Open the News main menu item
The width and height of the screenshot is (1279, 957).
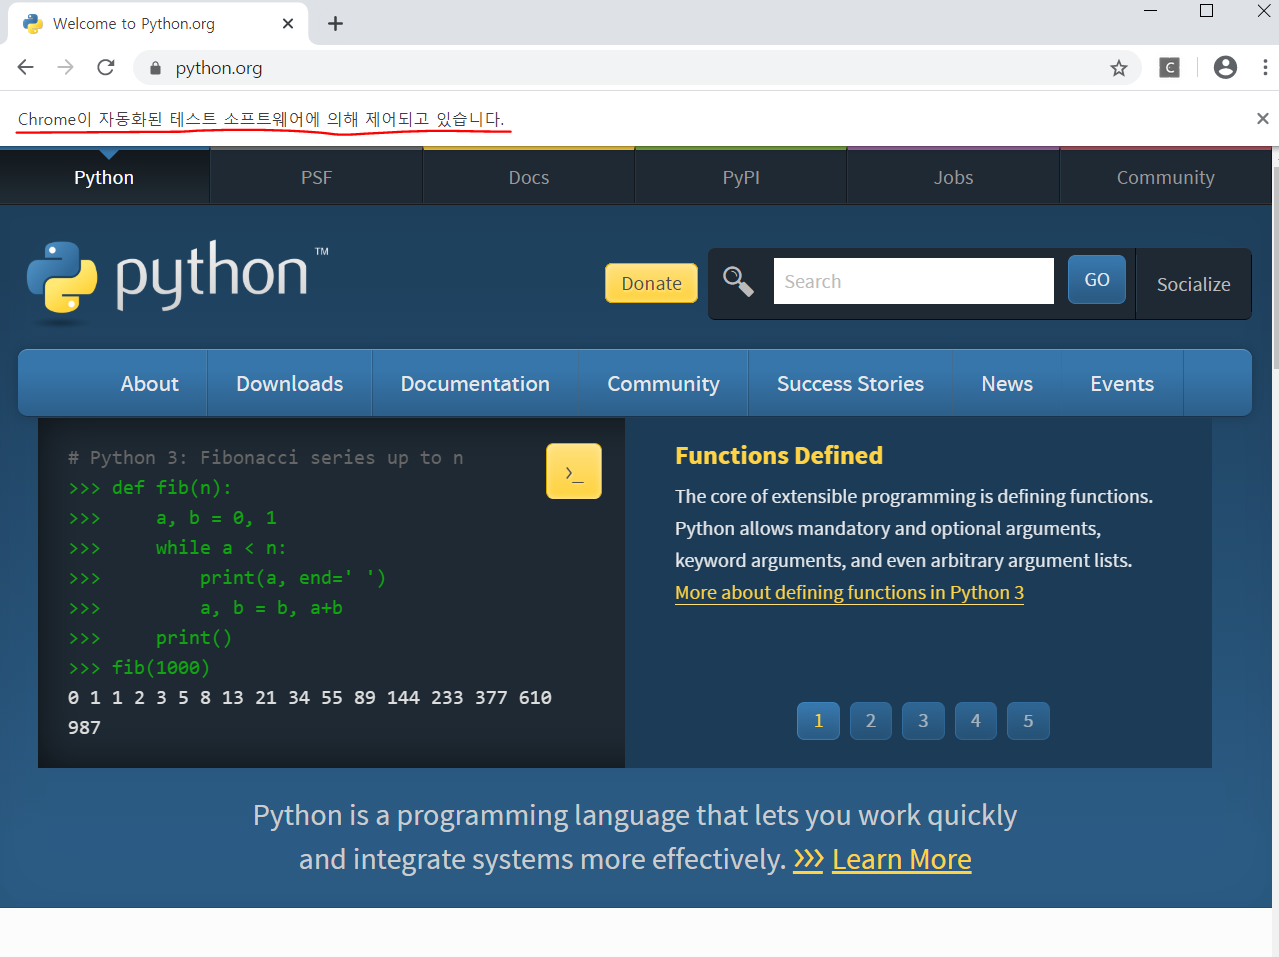(x=1007, y=383)
